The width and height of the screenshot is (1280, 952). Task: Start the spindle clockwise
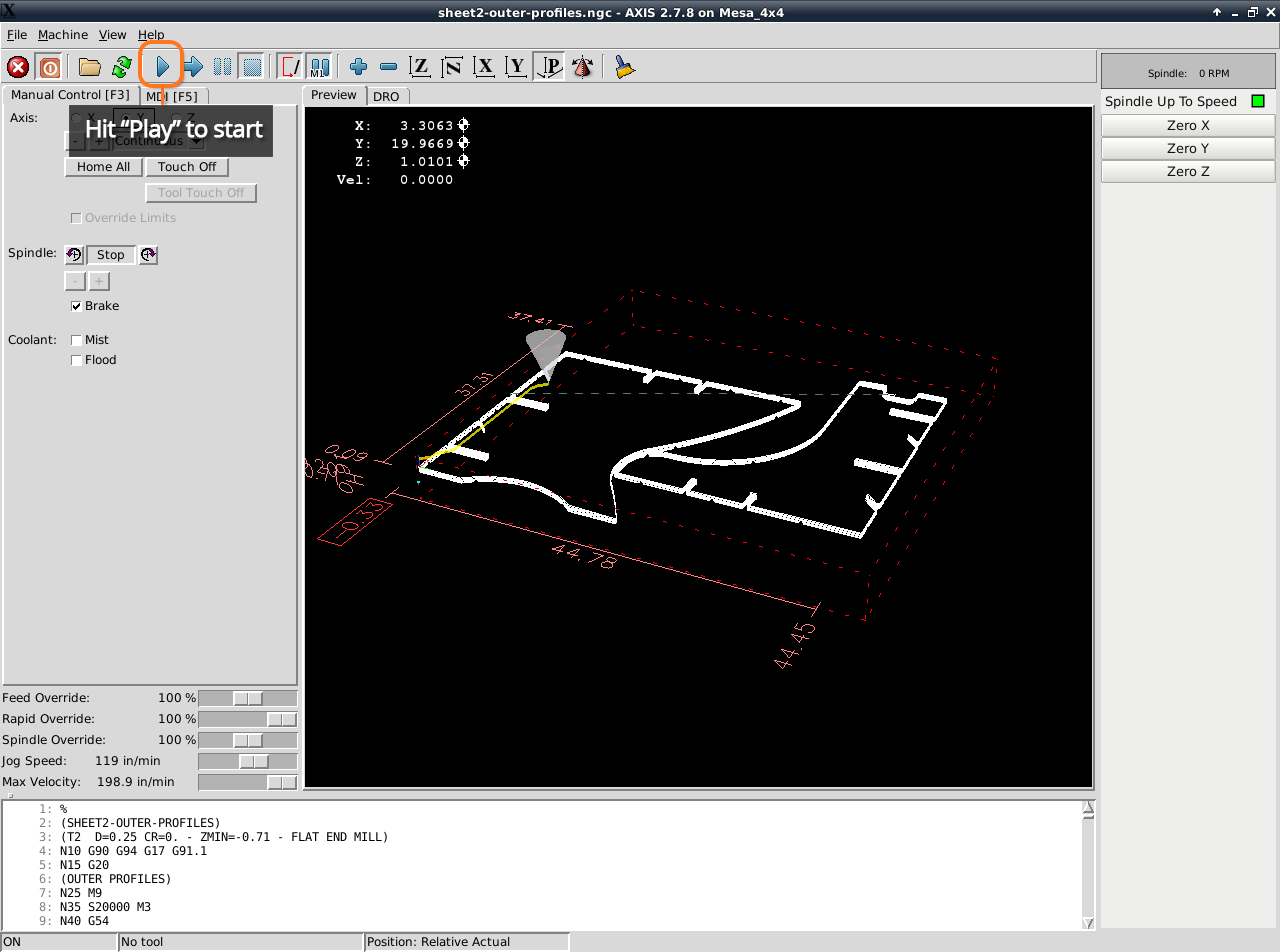[x=148, y=255]
